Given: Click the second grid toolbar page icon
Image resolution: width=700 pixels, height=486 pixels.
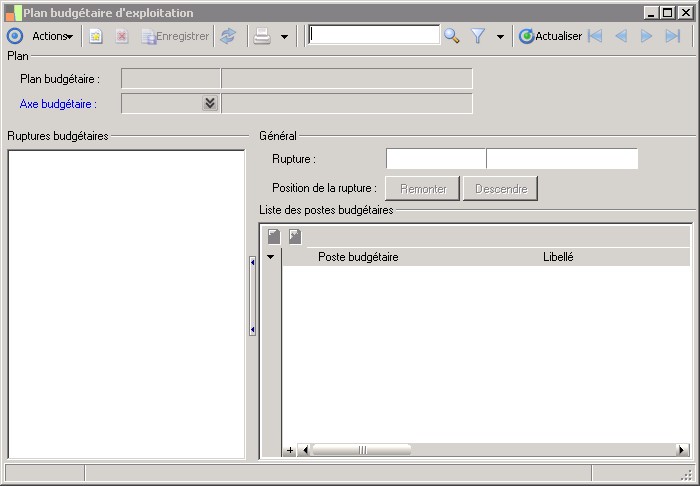Looking at the screenshot, I should pyautogui.click(x=295, y=237).
